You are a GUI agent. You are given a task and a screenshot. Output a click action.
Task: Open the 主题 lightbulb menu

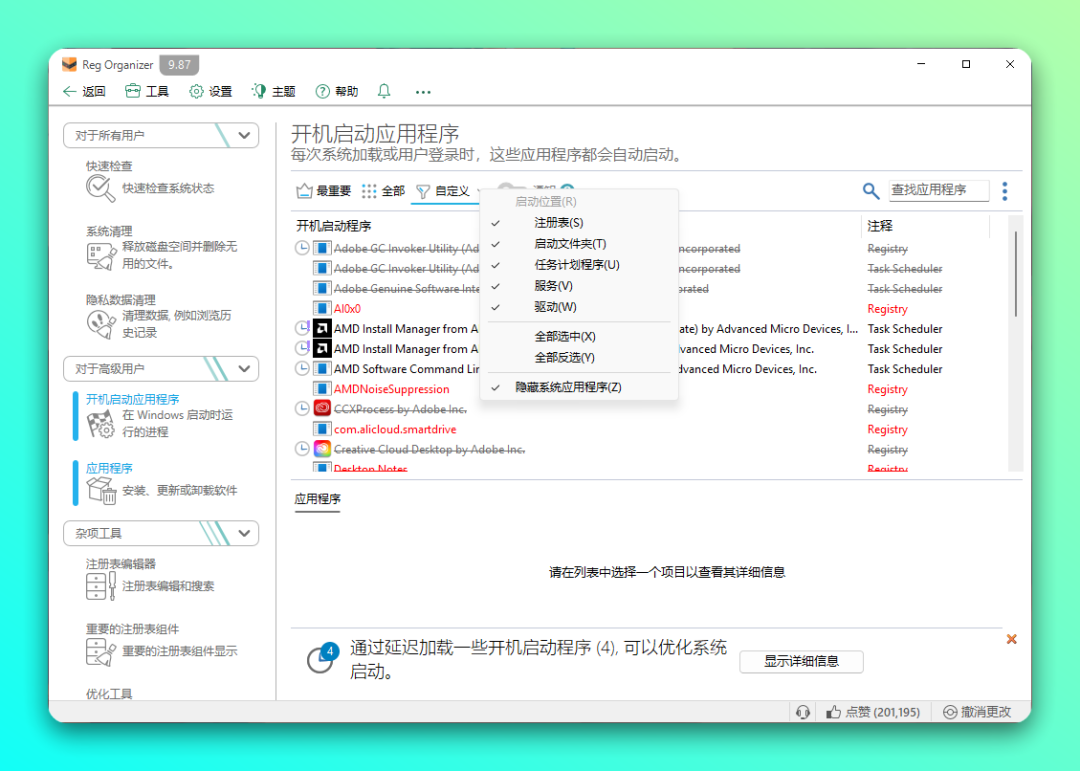tap(273, 92)
